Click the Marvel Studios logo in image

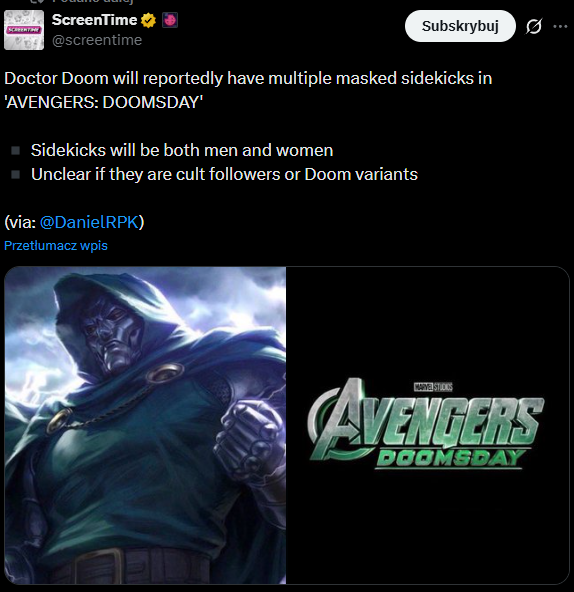tap(433, 387)
